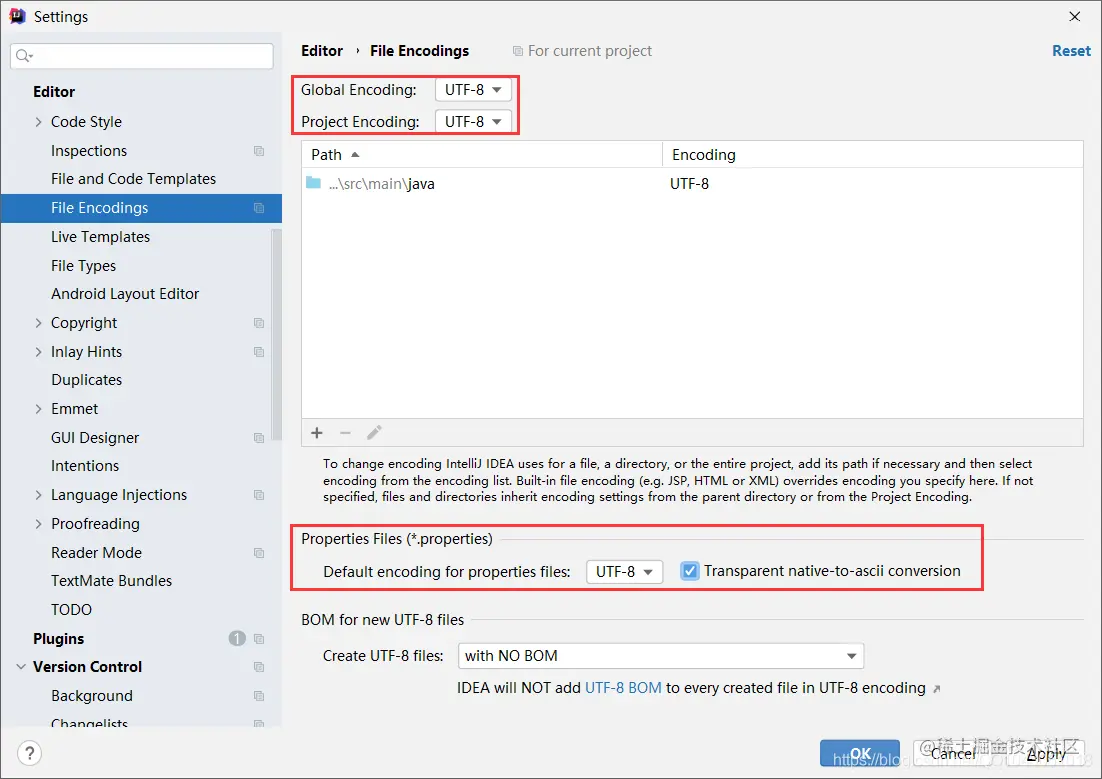Click the Apply button
Screen dimensions: 1102x779
[1045, 753]
